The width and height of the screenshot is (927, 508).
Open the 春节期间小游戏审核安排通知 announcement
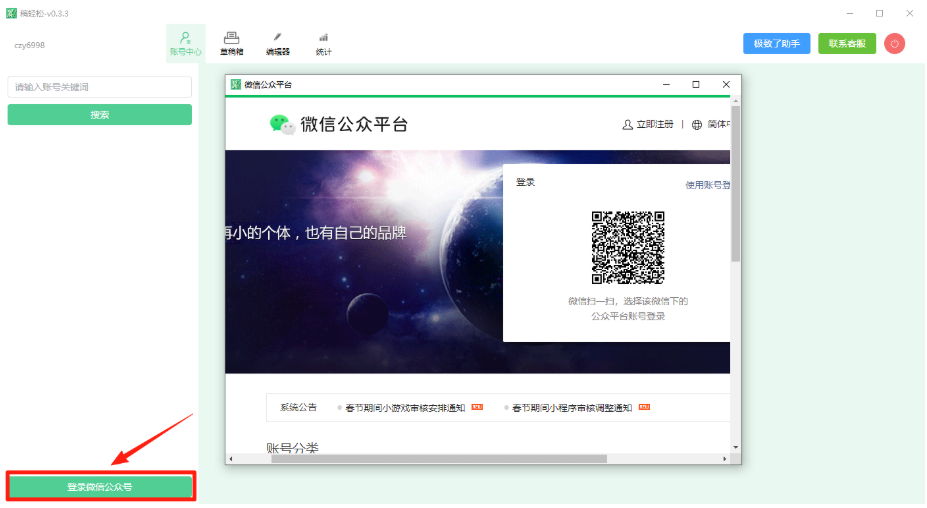pos(404,408)
